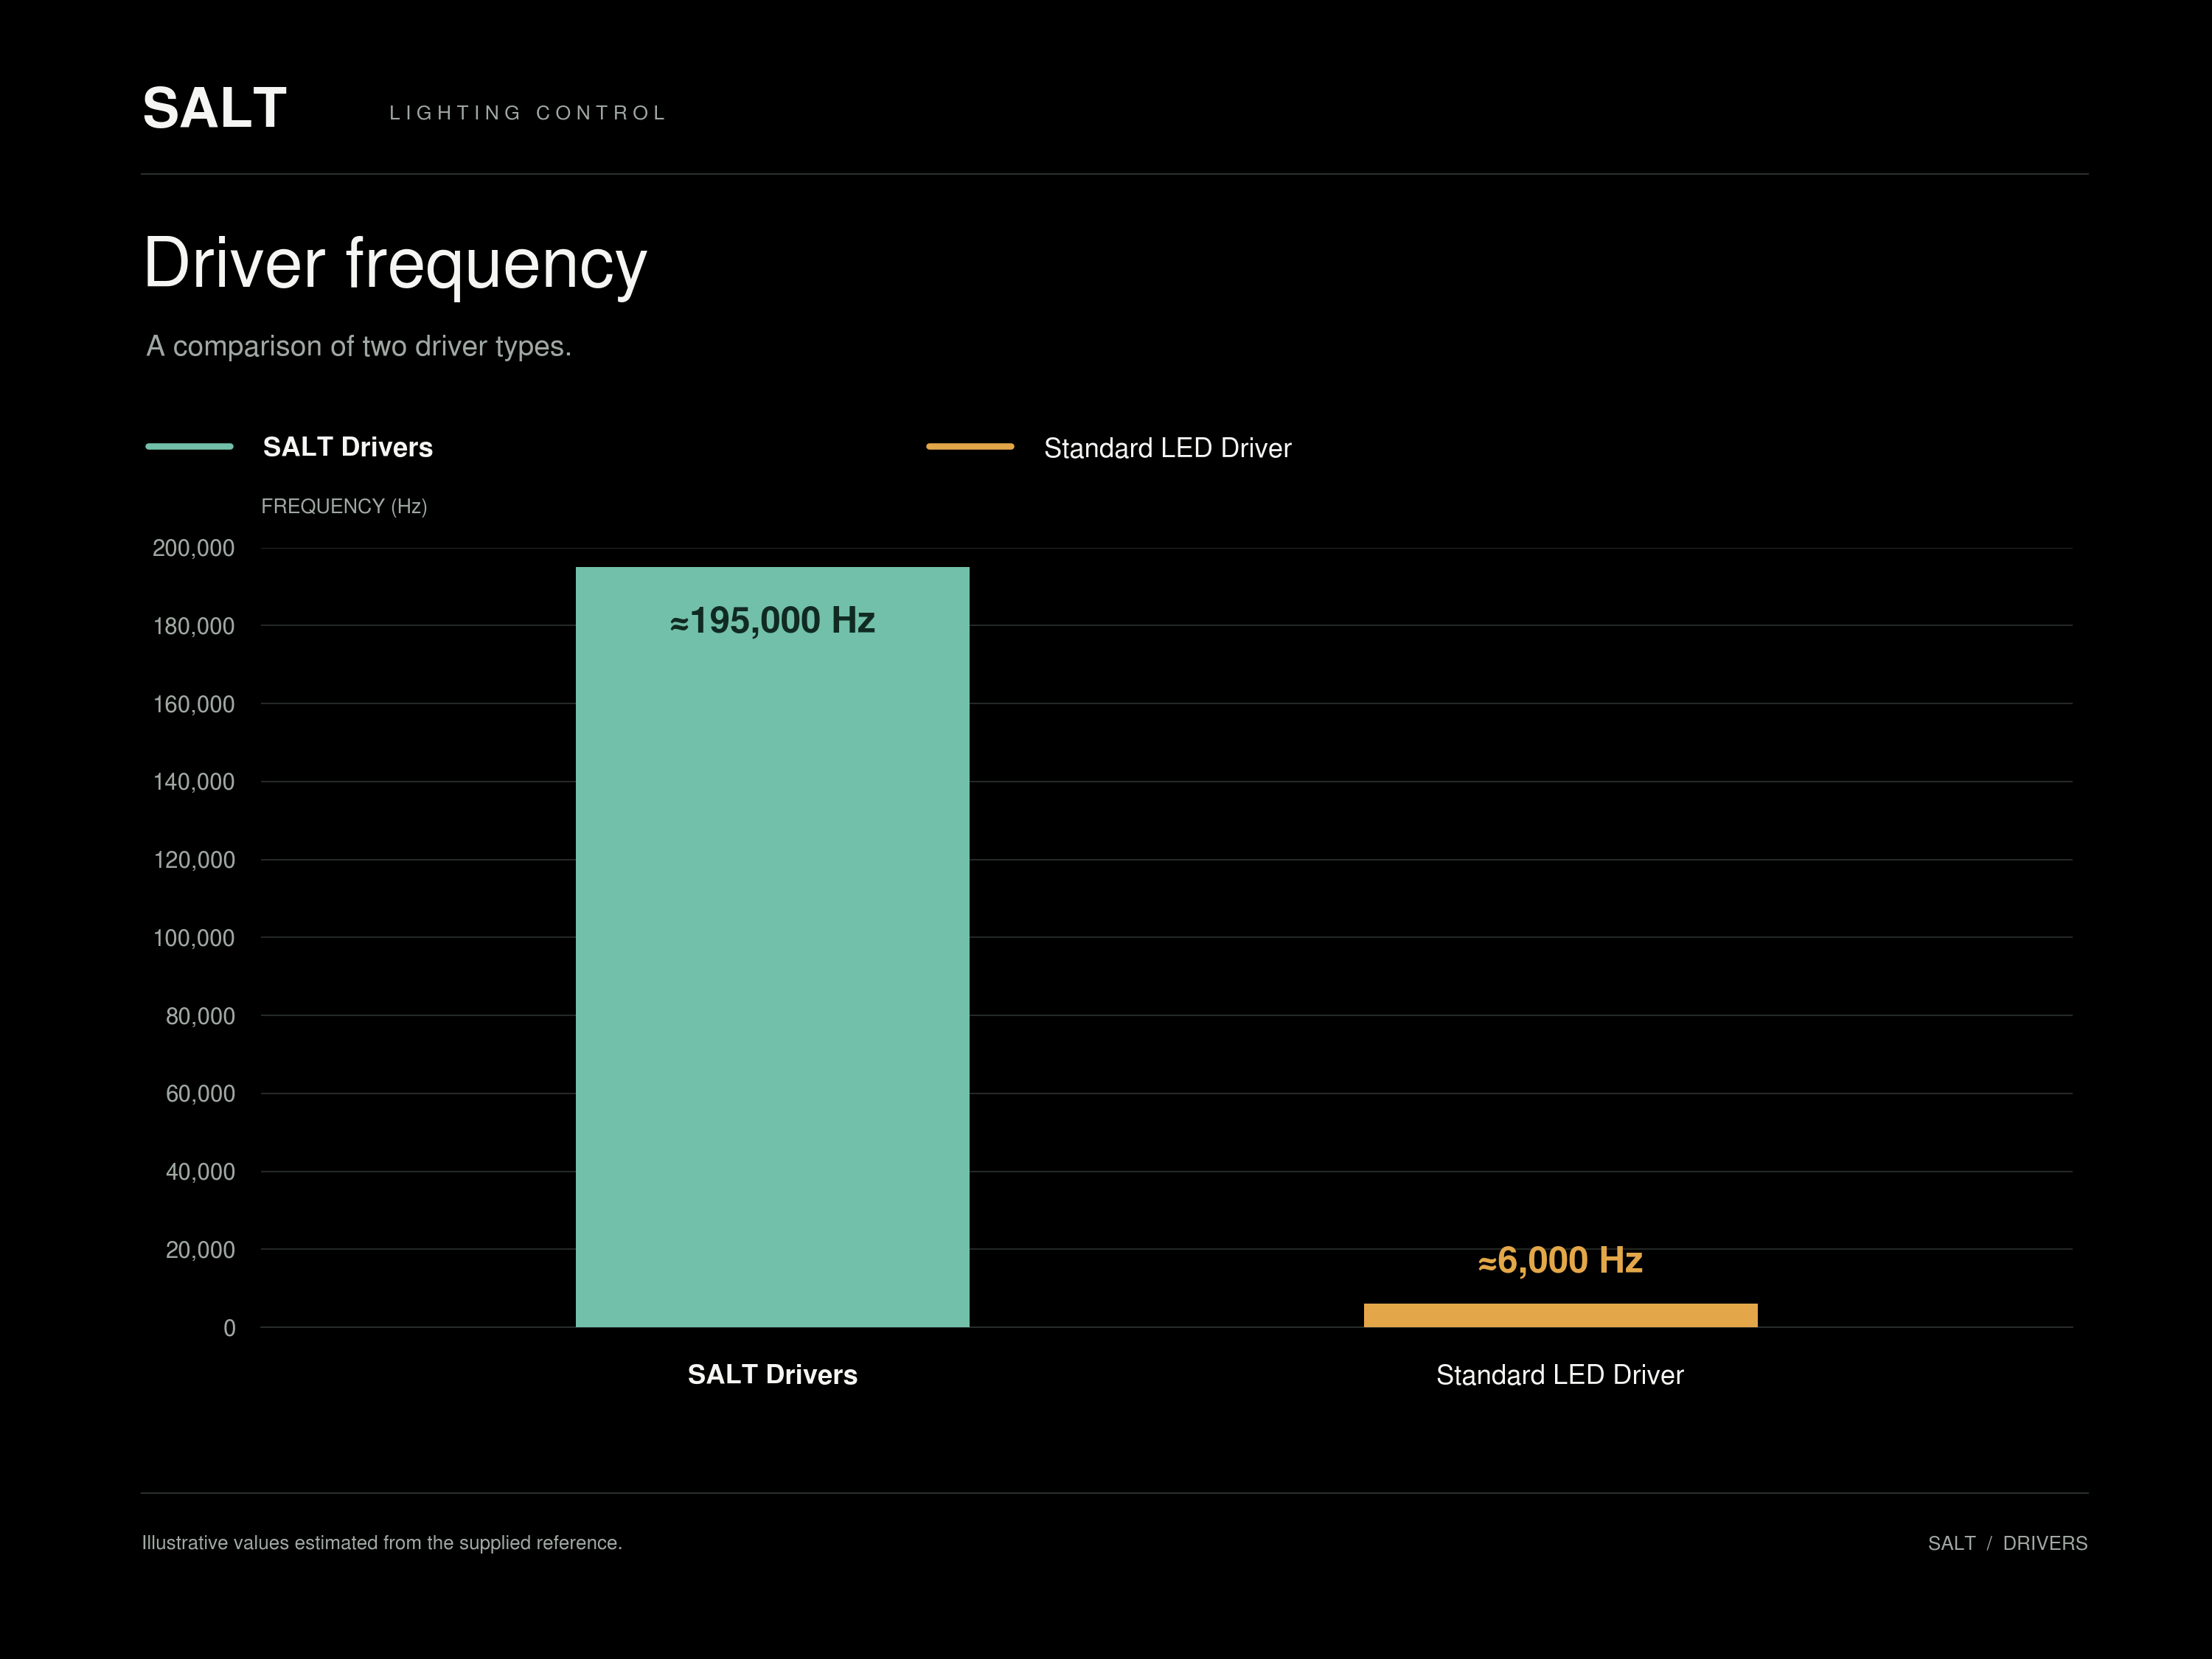Viewport: 2212px width, 1659px height.
Task: Click the subtitle 'A comparison of two driver types.'
Action: click(x=358, y=346)
